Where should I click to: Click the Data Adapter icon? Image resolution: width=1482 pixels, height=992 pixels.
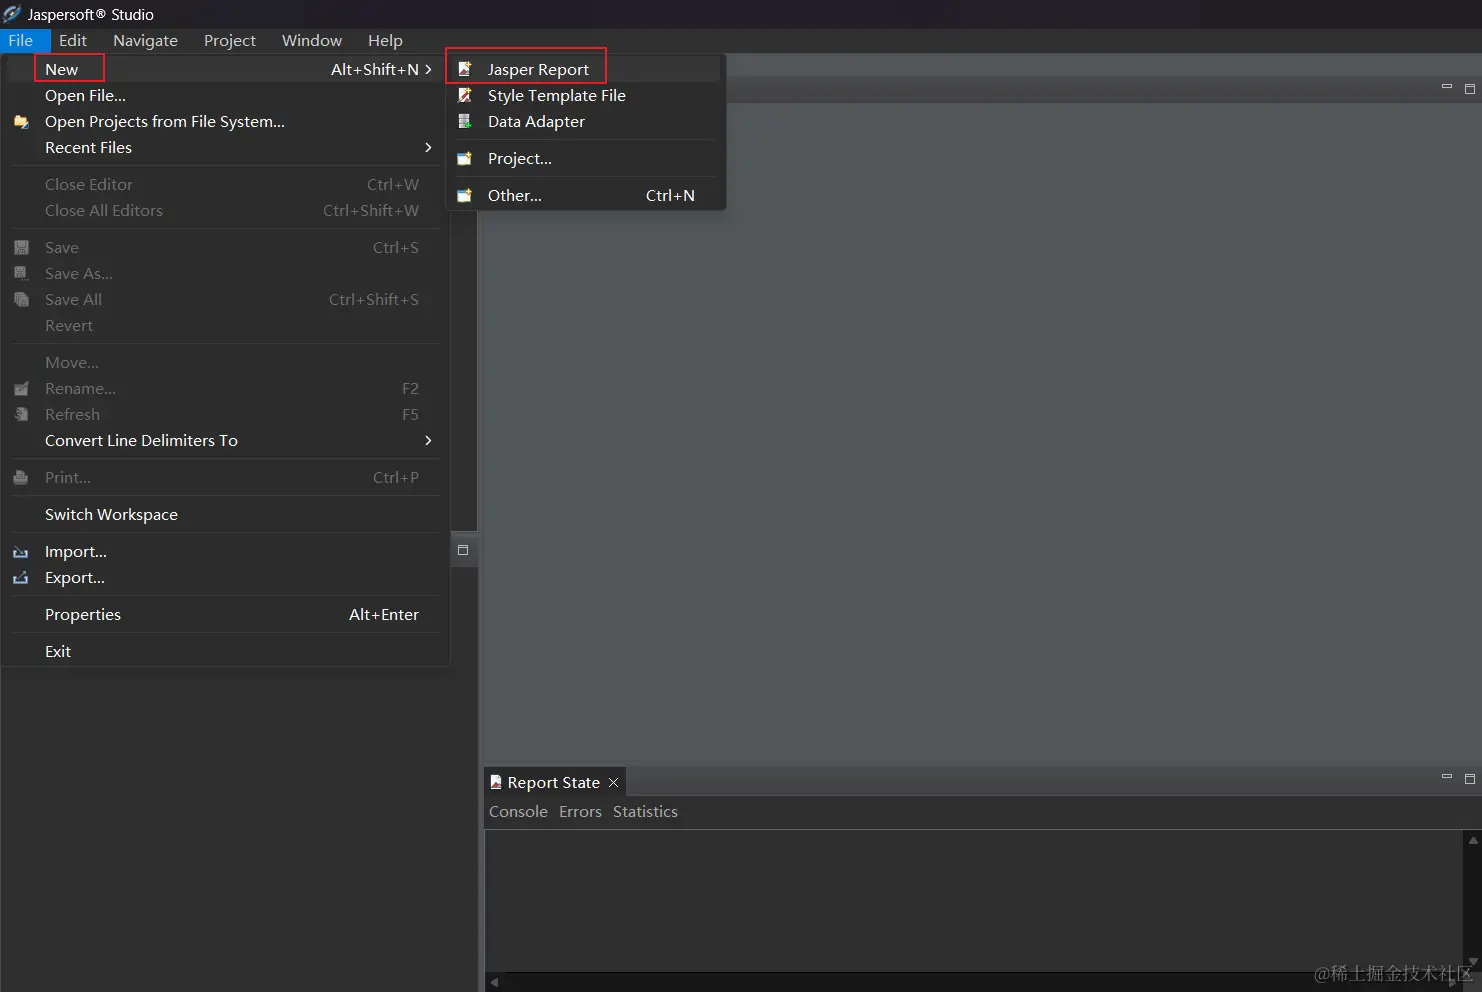tap(464, 121)
